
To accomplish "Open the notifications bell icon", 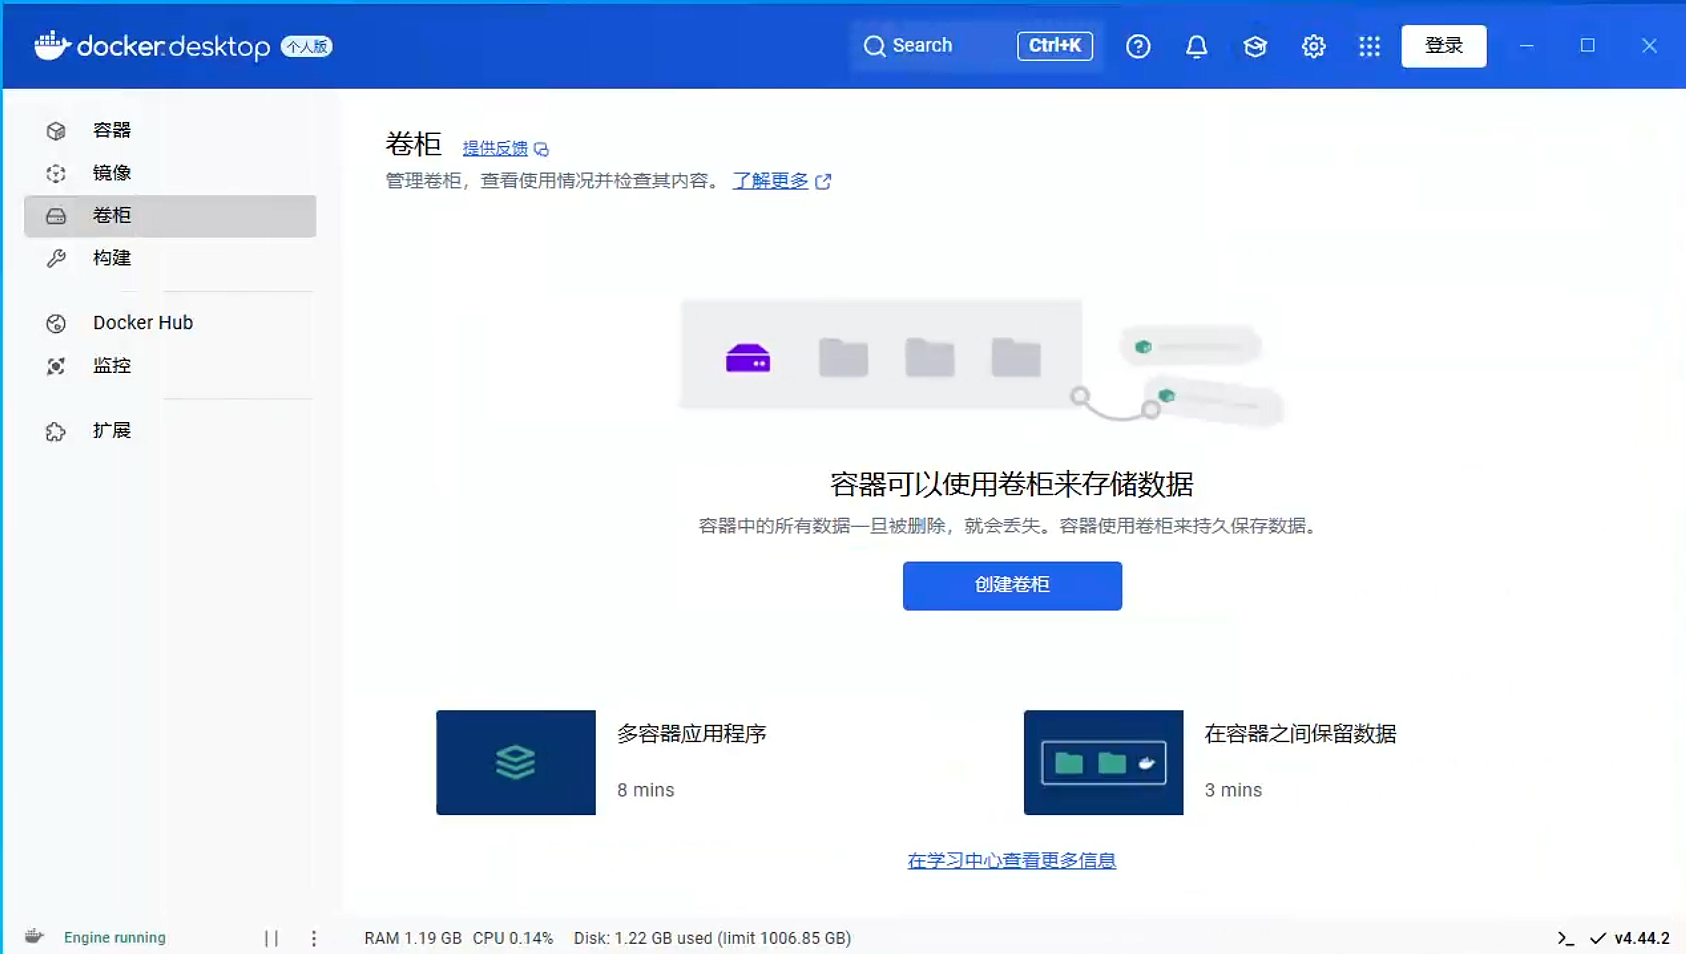I will coord(1196,46).
